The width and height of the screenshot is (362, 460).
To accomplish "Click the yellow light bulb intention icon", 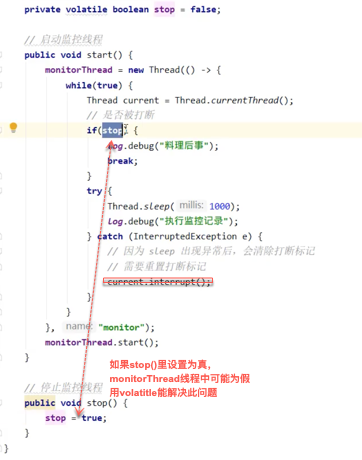I will tap(13, 128).
